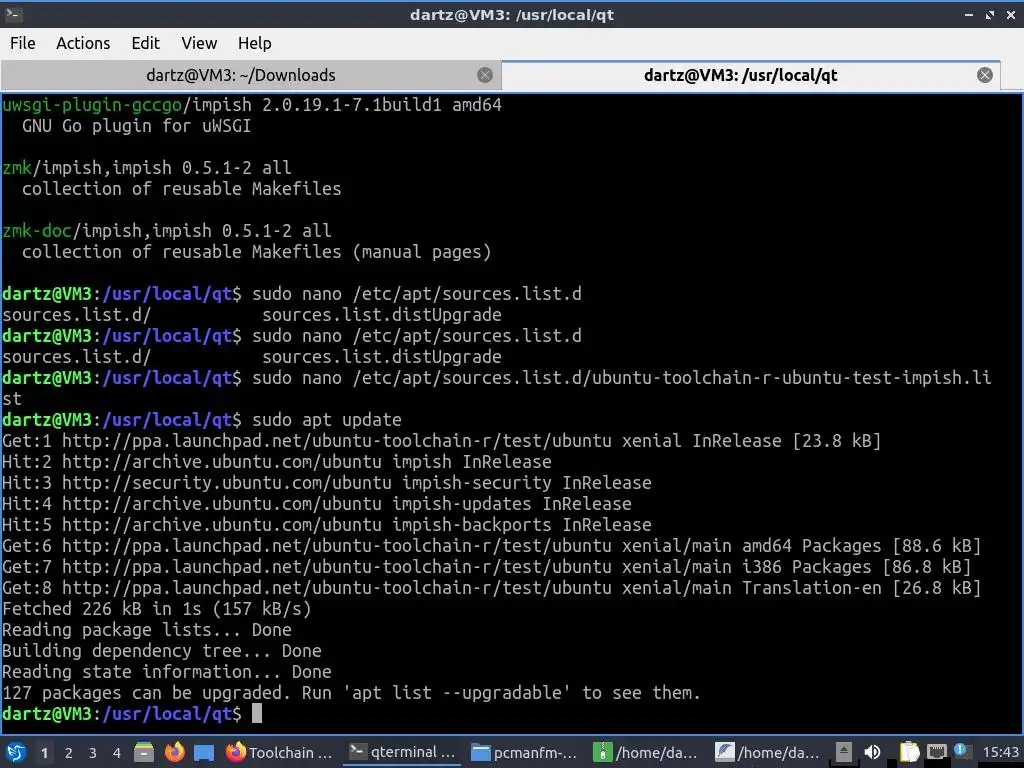
Task: Open the text editor /home/da taskbar window
Action: [x=768, y=752]
